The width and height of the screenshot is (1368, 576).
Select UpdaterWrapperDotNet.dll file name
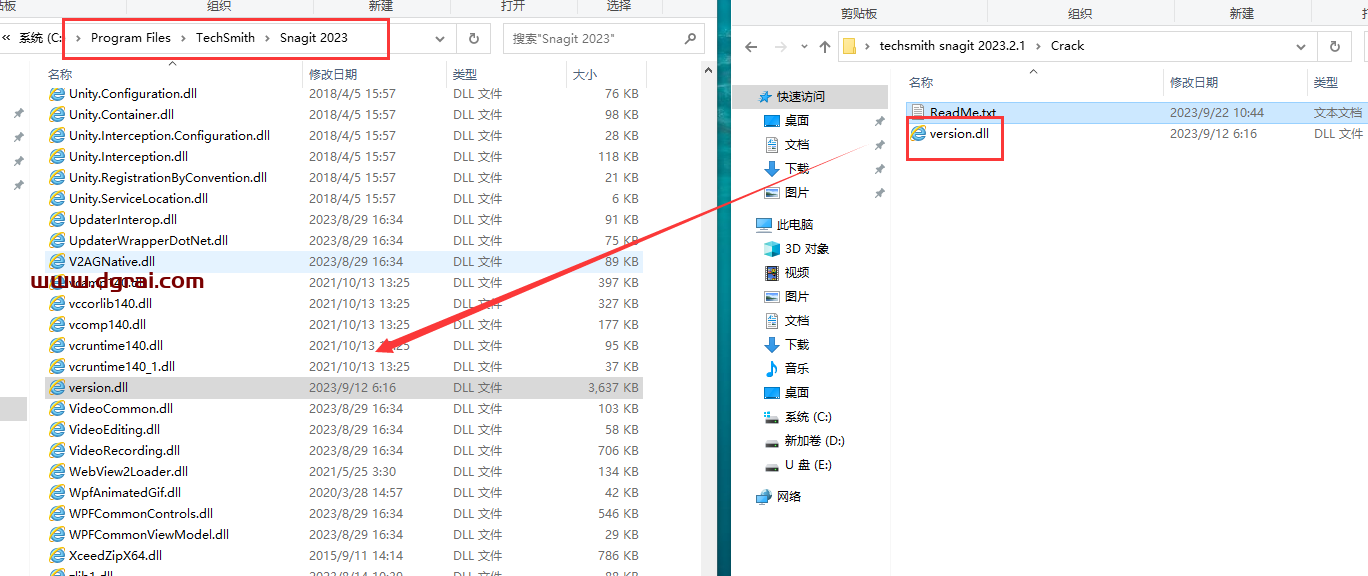[148, 241]
